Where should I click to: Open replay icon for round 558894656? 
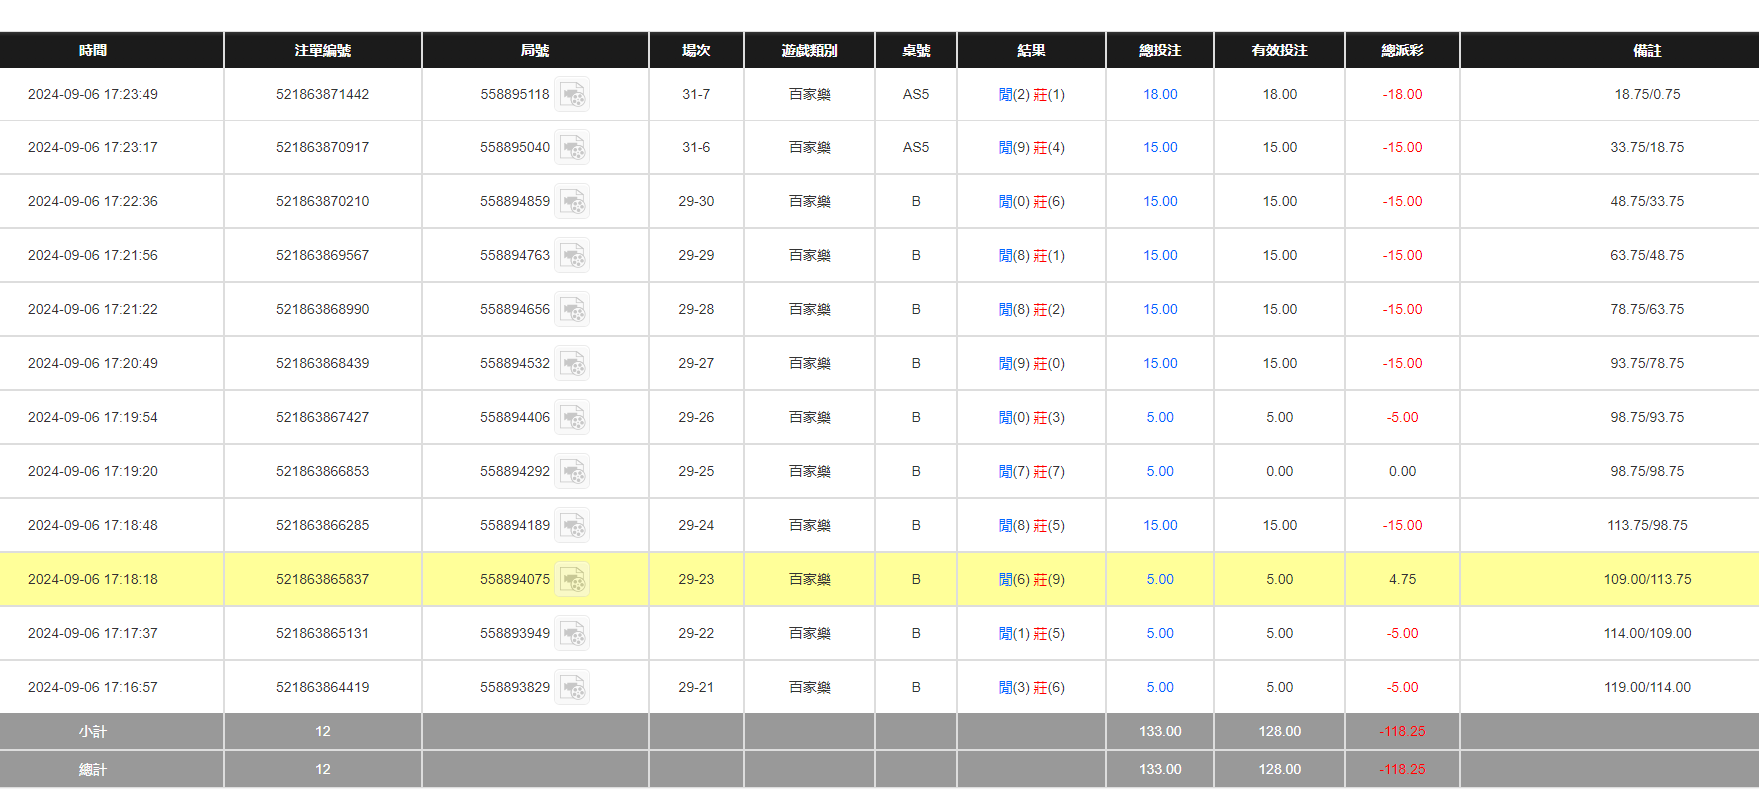(x=572, y=310)
